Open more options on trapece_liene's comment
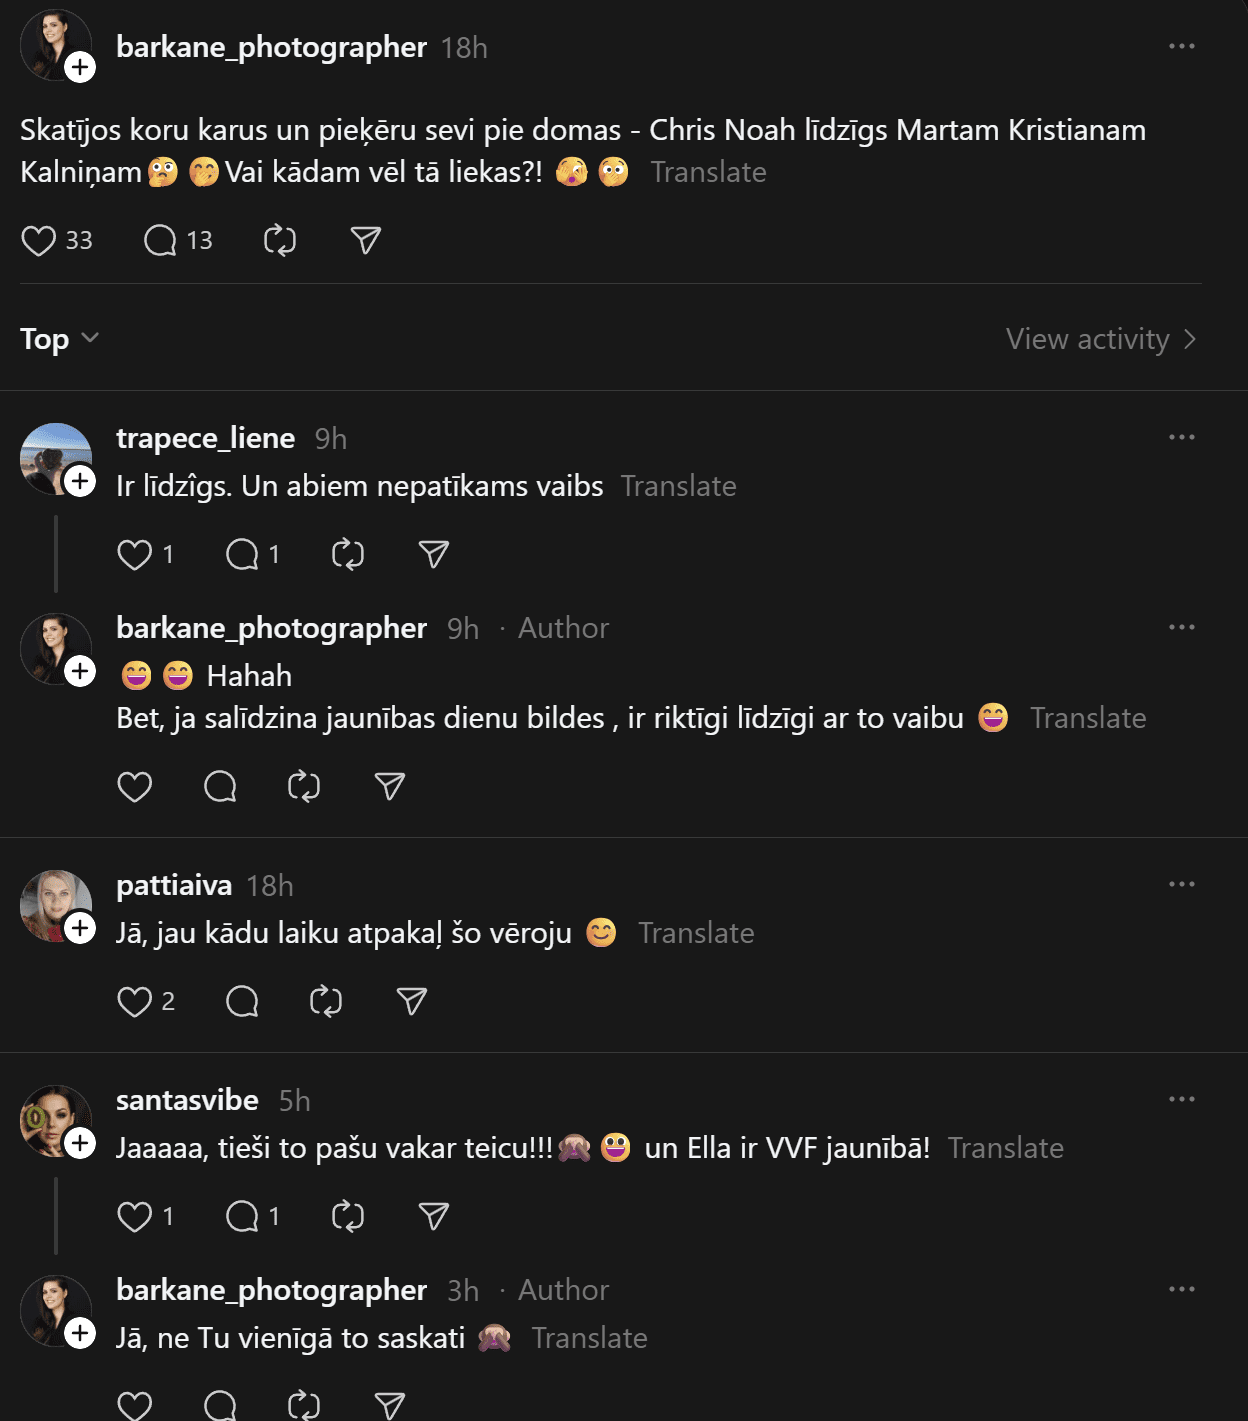The height and width of the screenshot is (1421, 1248). pyautogui.click(x=1181, y=437)
